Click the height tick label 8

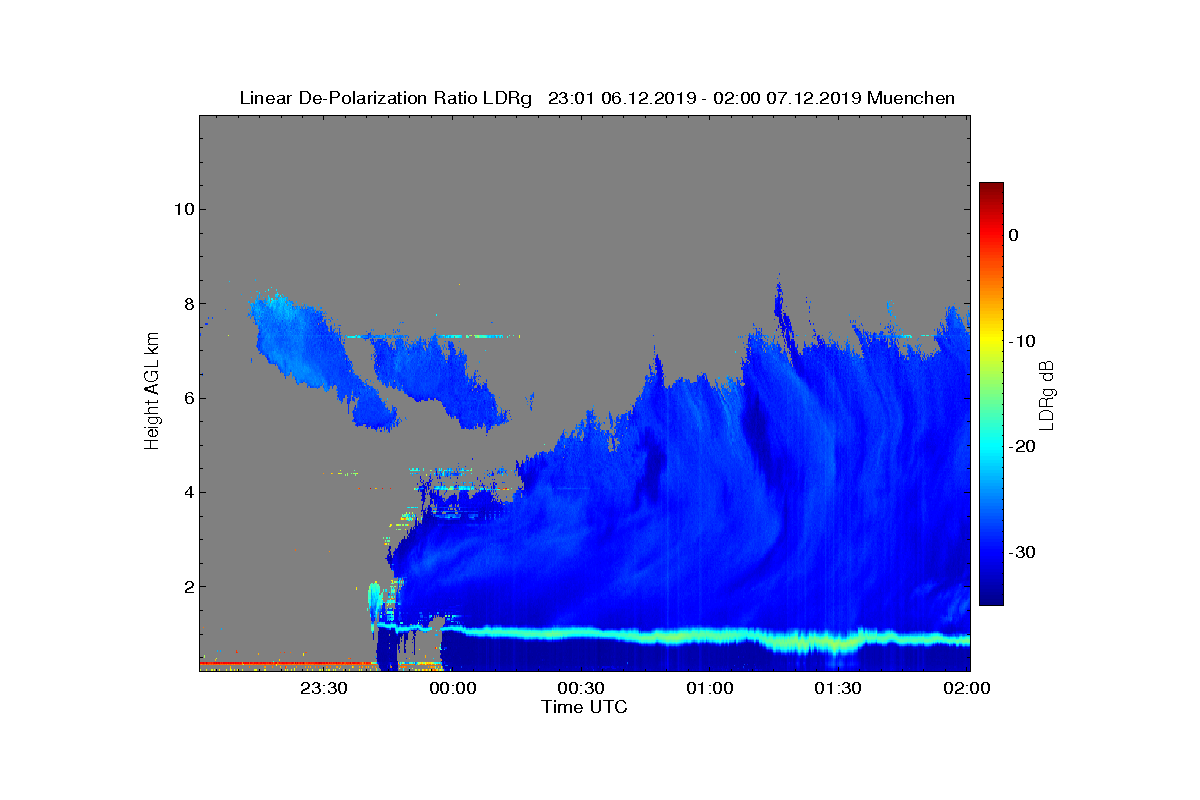[x=187, y=304]
